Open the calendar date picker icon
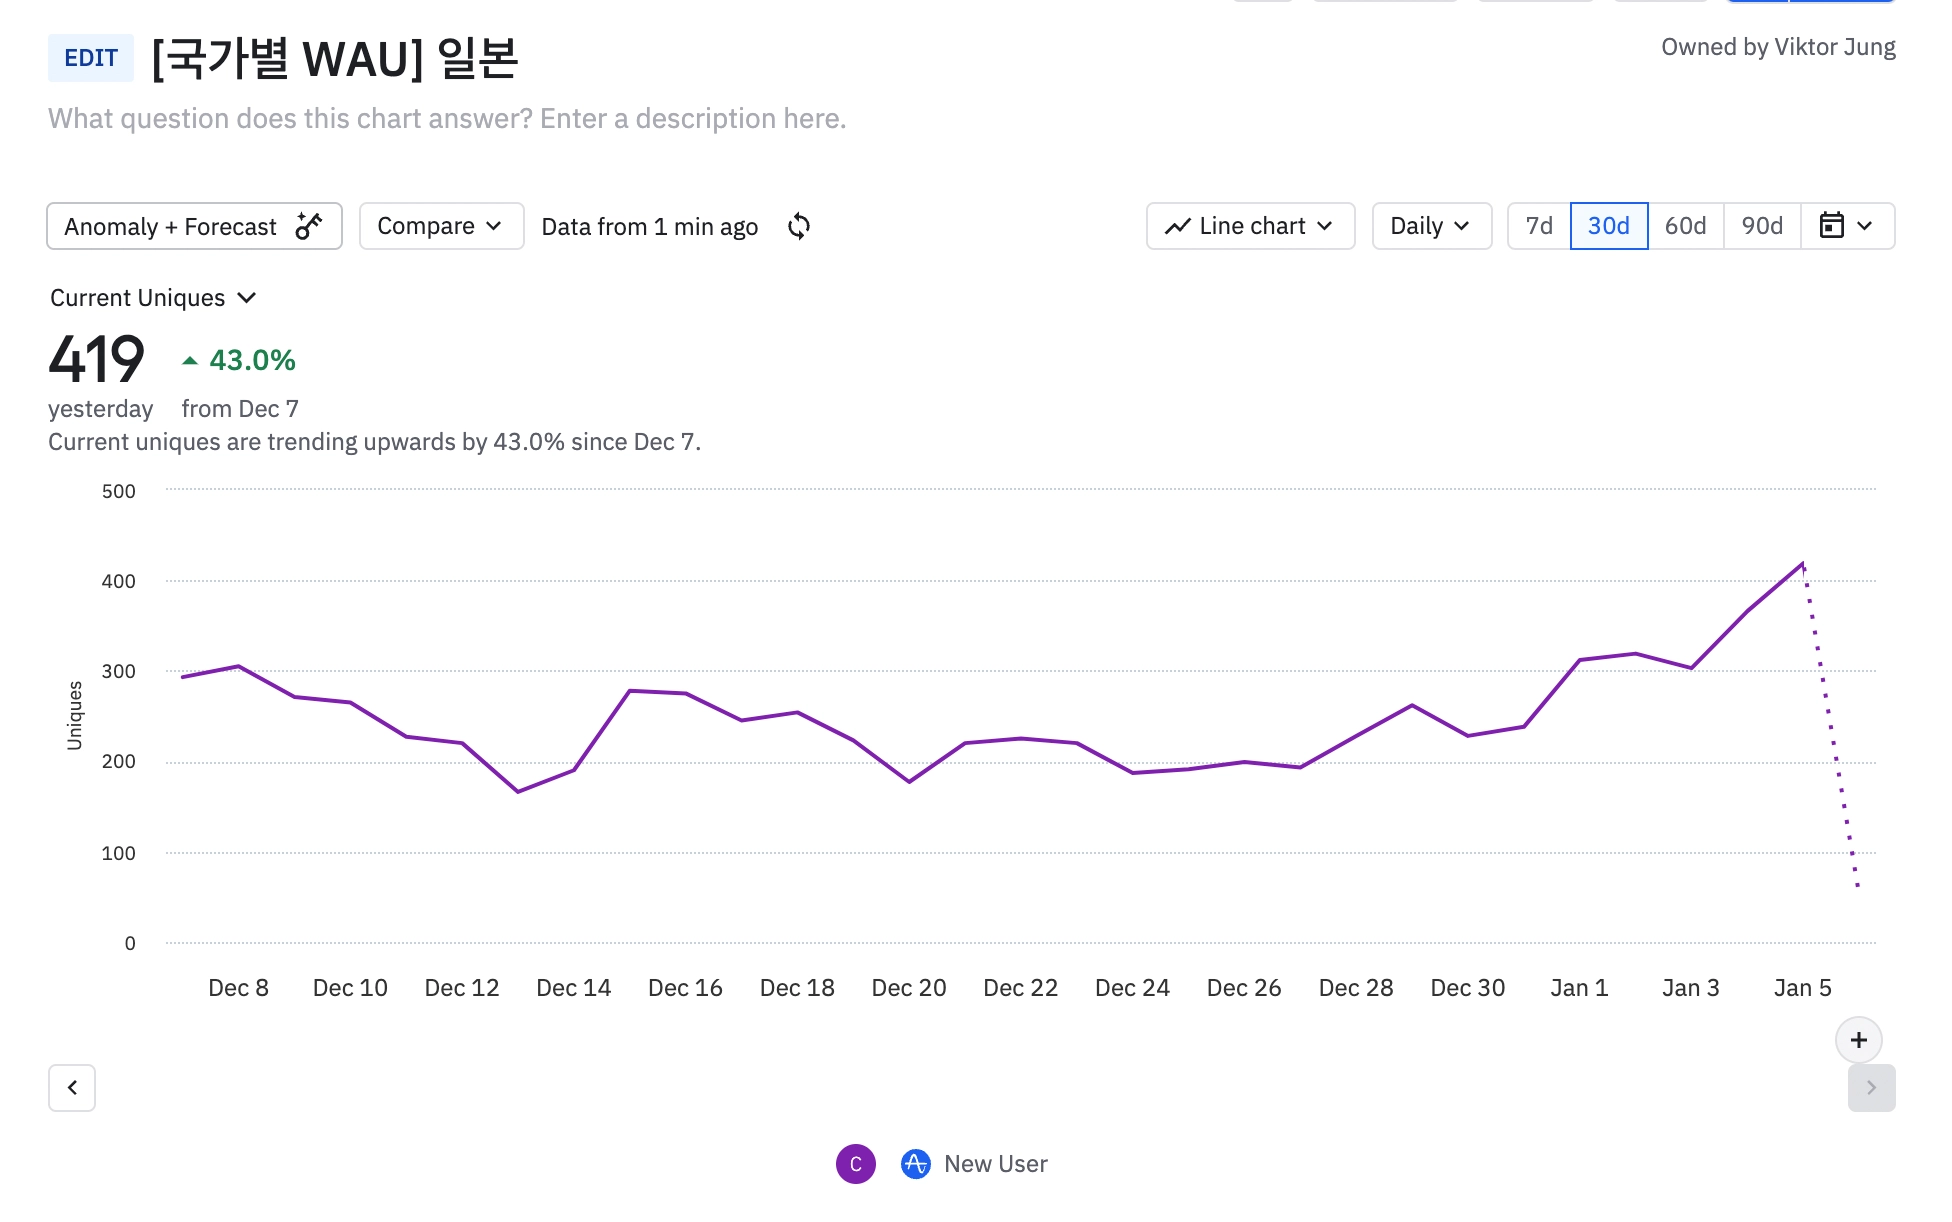Viewport: 1952px width, 1222px height. click(1831, 226)
